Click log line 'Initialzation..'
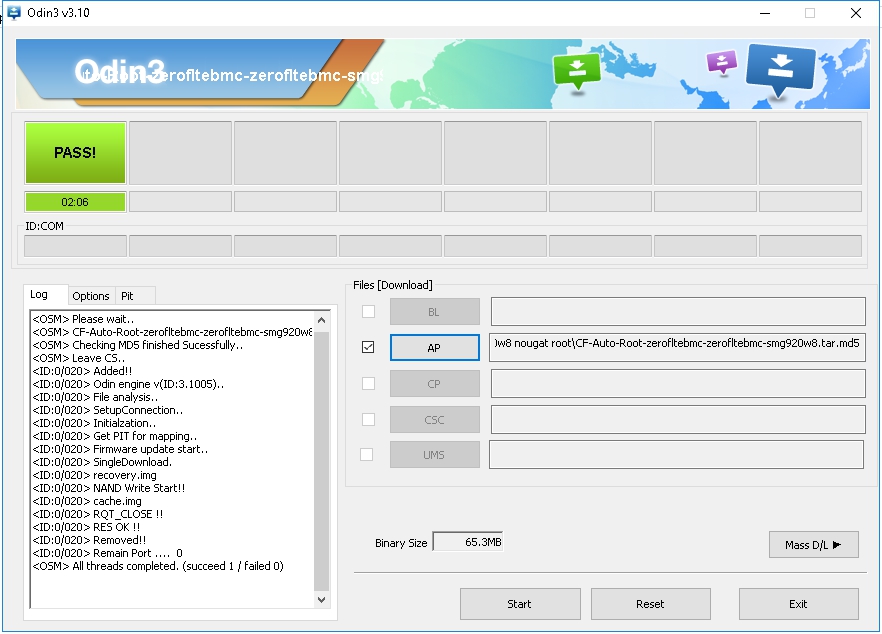The width and height of the screenshot is (882, 634). [94, 423]
